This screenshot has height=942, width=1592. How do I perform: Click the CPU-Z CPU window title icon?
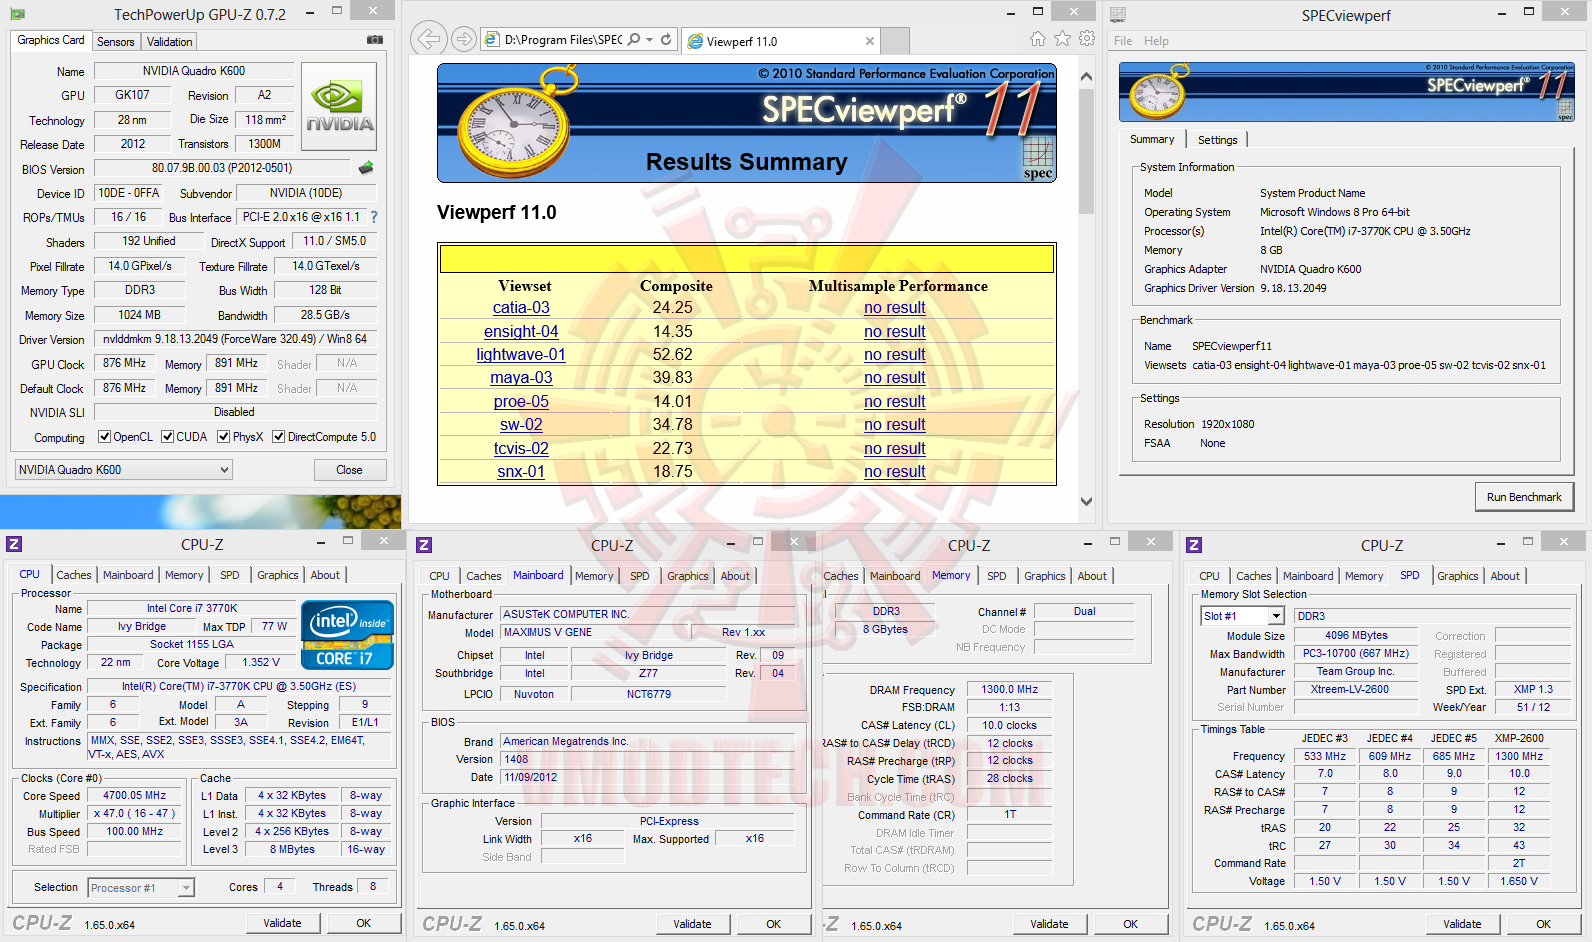click(14, 544)
